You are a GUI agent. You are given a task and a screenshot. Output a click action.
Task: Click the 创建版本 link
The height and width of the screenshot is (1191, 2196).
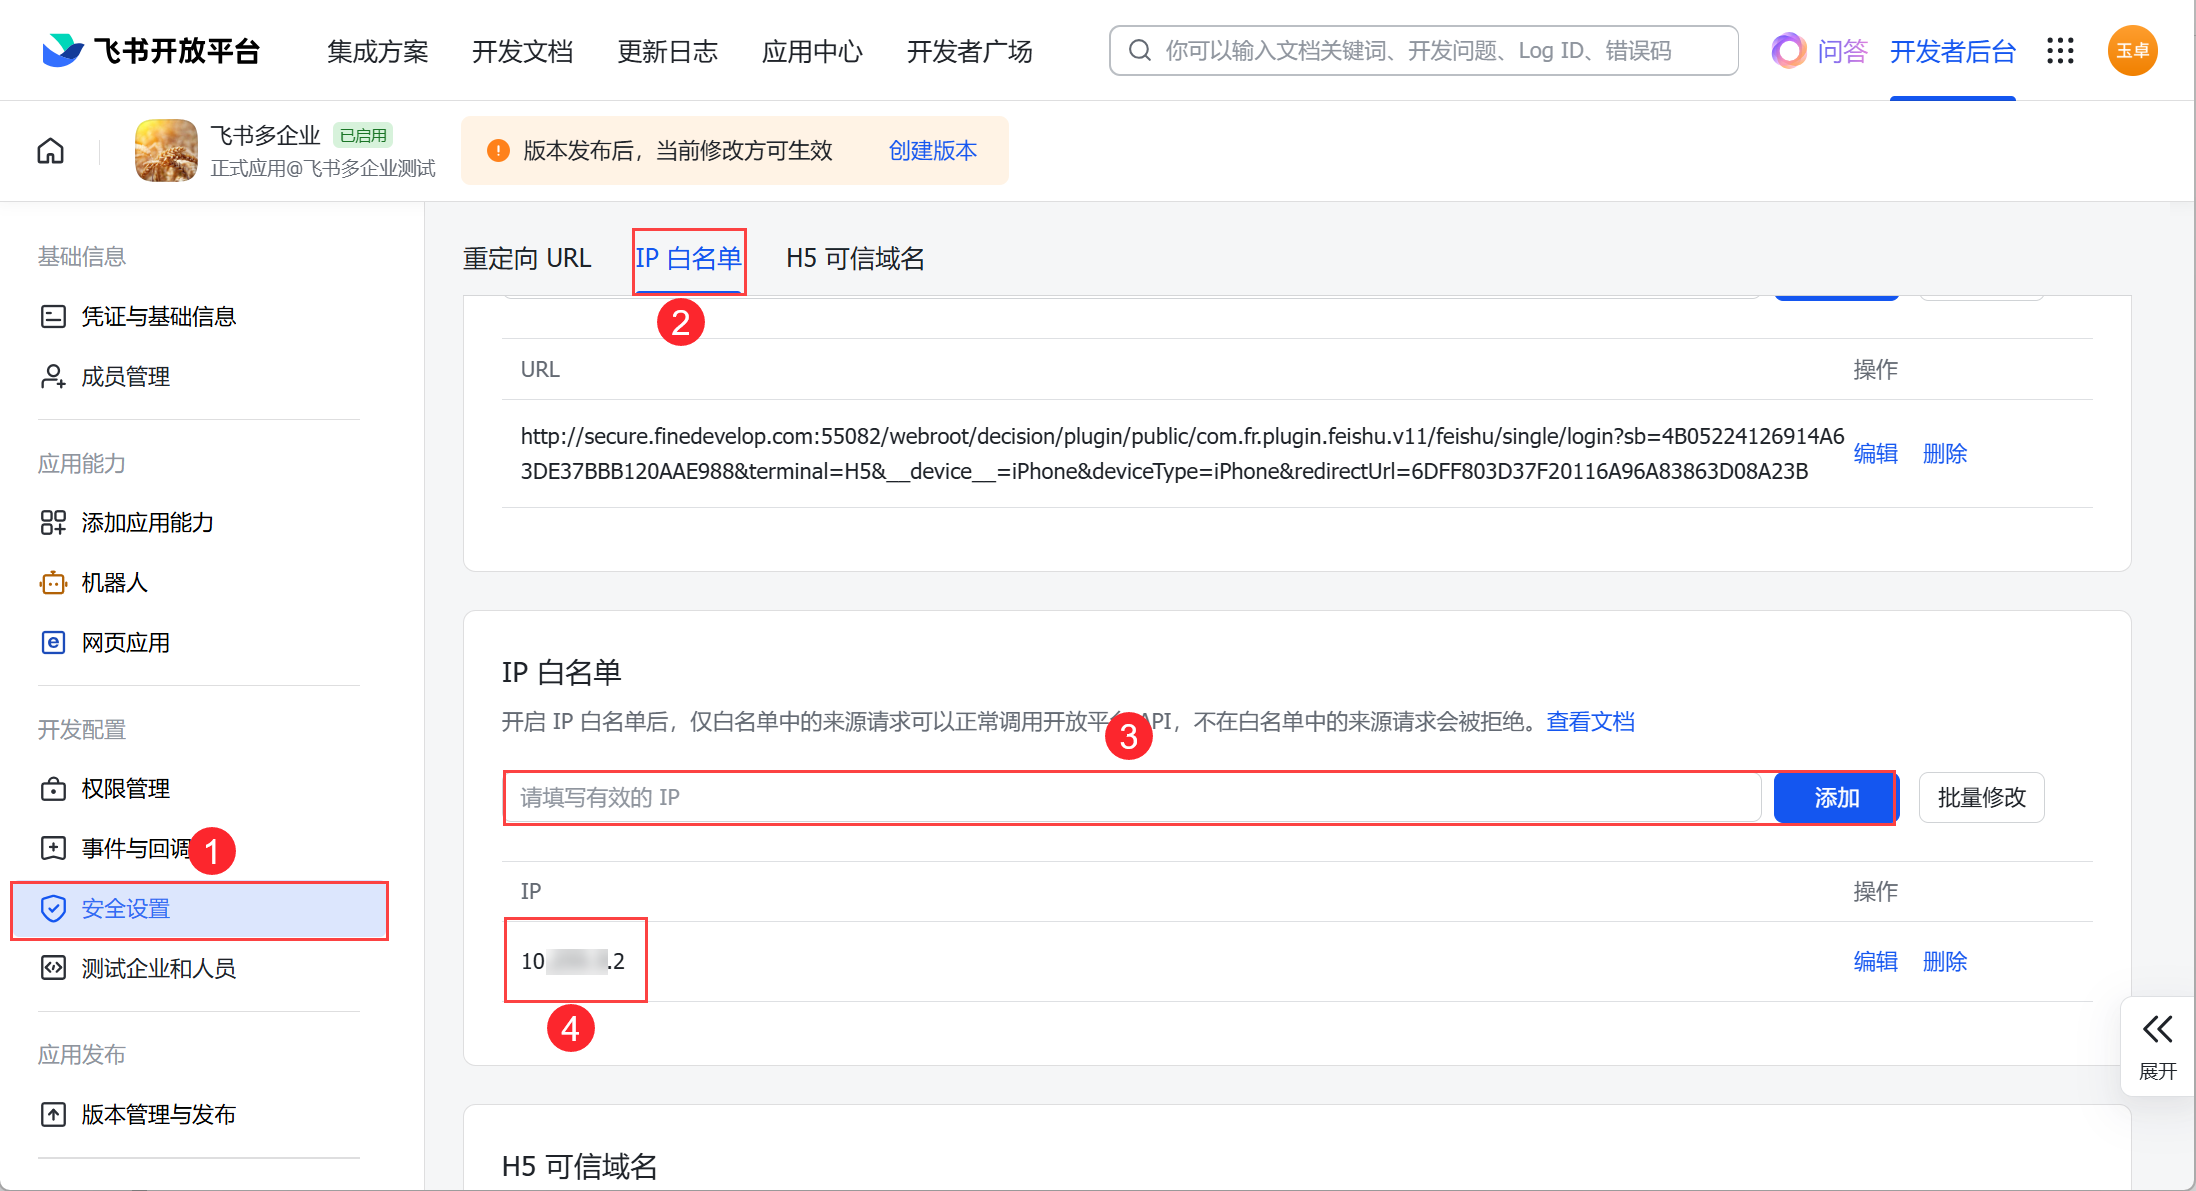(x=932, y=151)
